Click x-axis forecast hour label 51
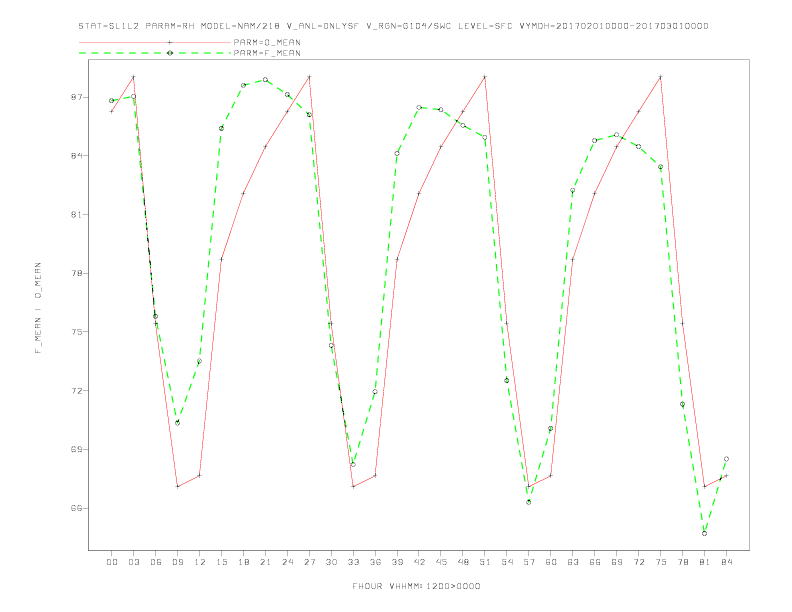 coord(485,562)
